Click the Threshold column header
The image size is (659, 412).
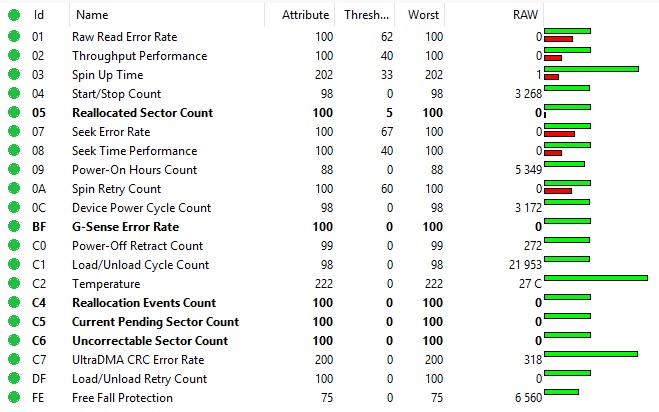[x=367, y=15]
